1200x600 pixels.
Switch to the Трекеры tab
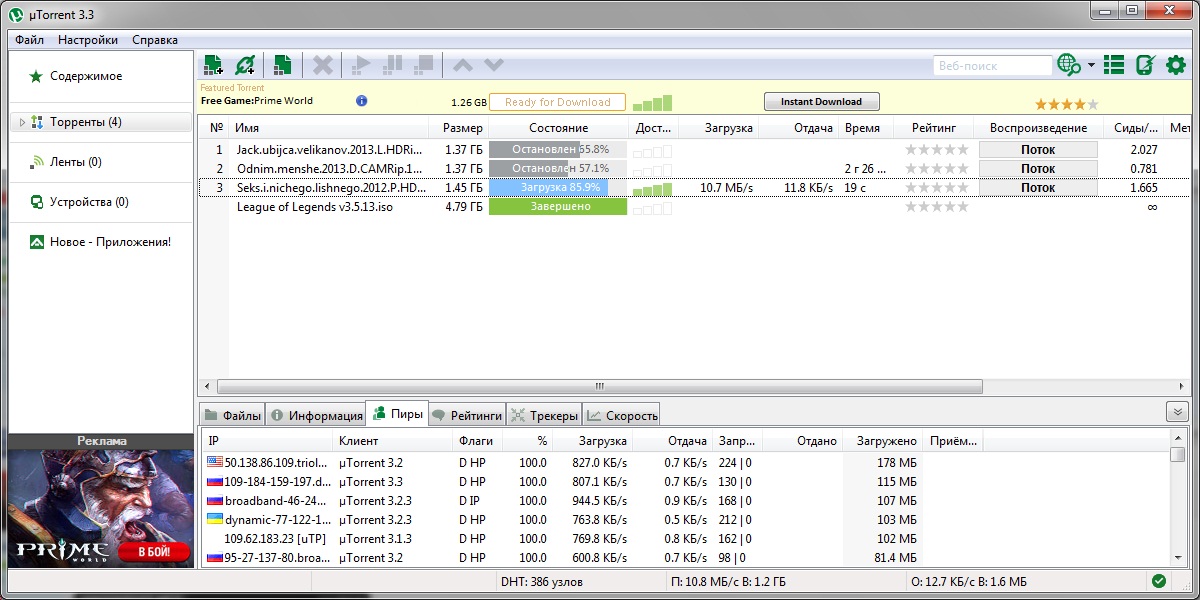(x=544, y=415)
